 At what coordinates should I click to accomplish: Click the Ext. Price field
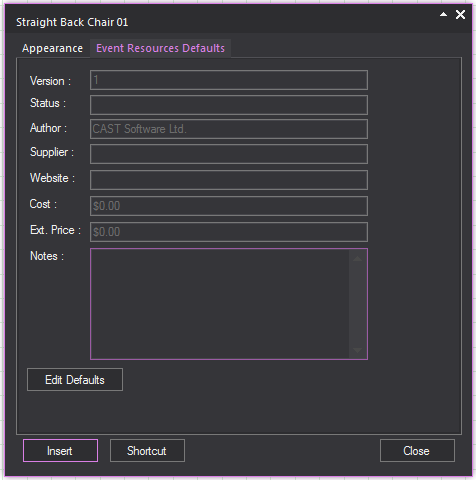coord(229,232)
